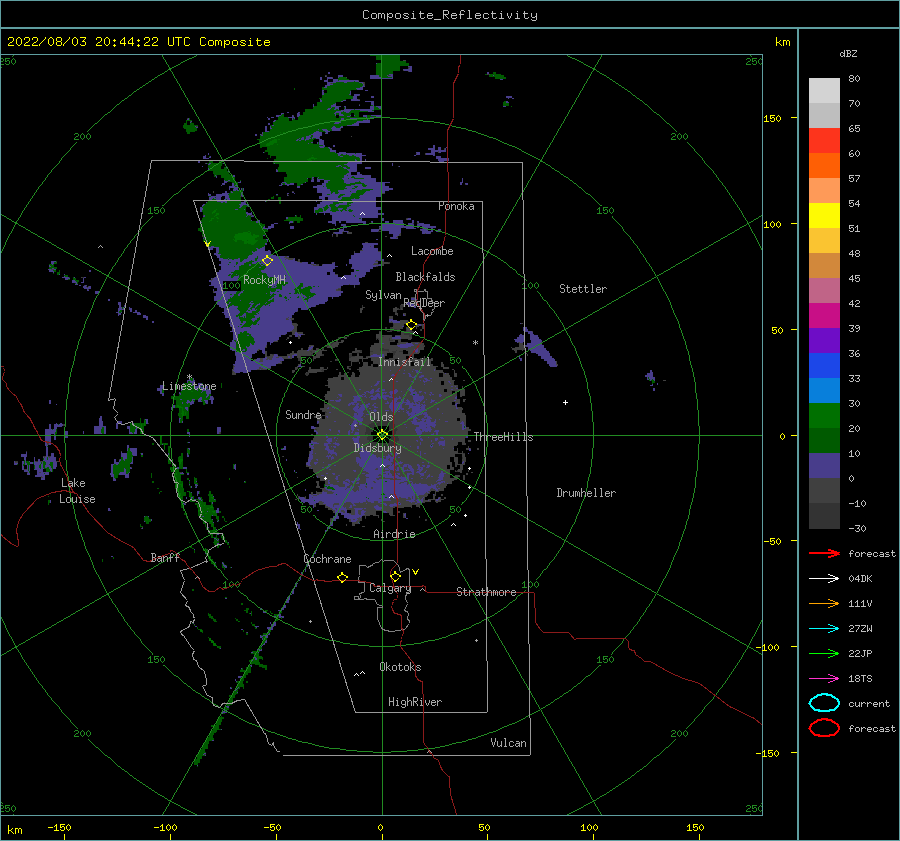Click the yellow diamond marker below Cochrane
Viewport: 900px width, 841px height.
click(343, 577)
